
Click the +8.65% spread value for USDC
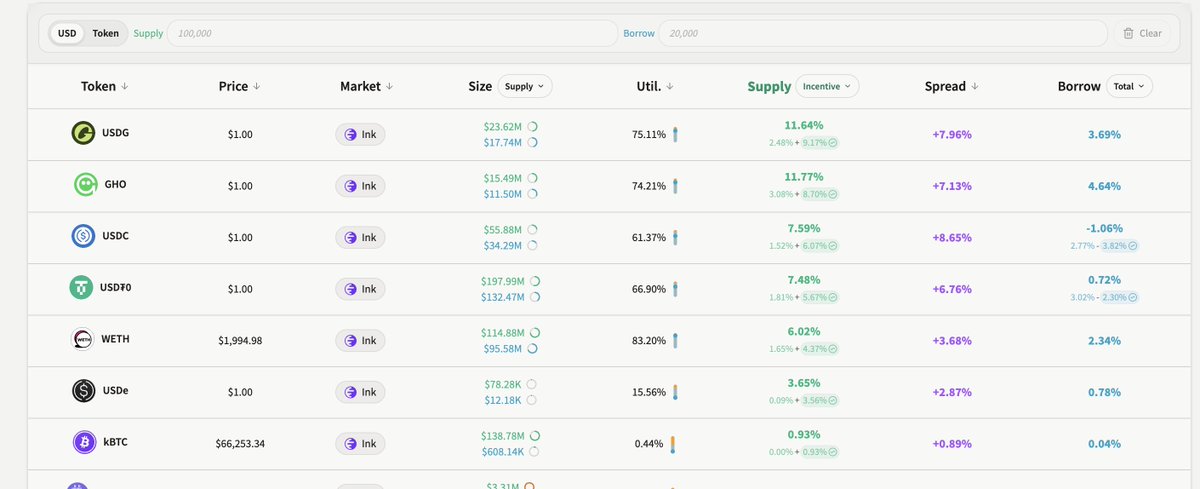click(952, 238)
